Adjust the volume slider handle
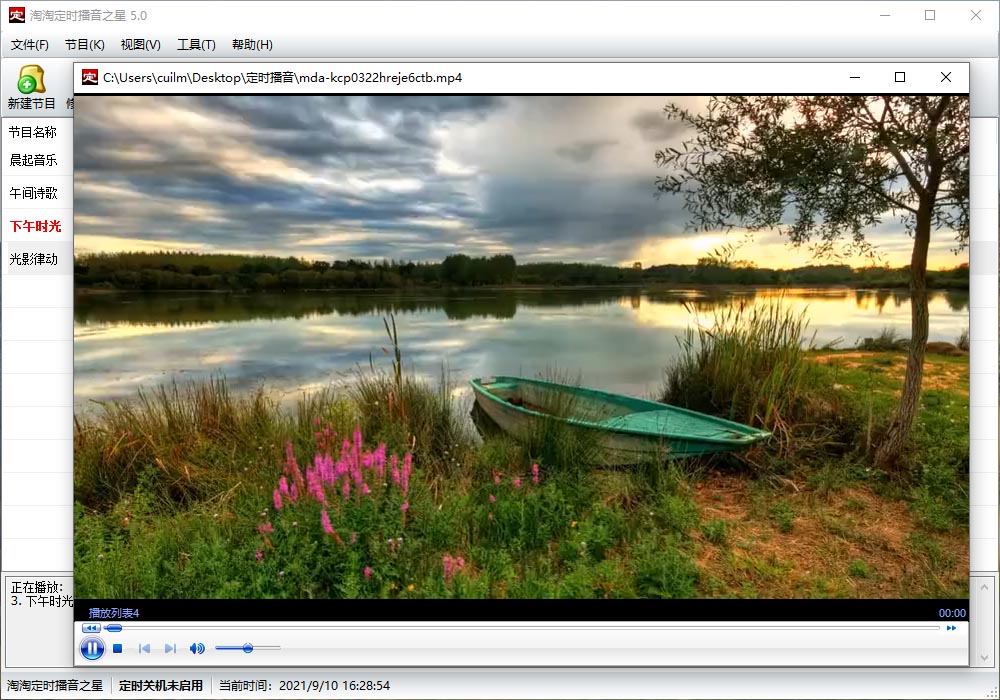The height and width of the screenshot is (700, 1000). (x=247, y=648)
